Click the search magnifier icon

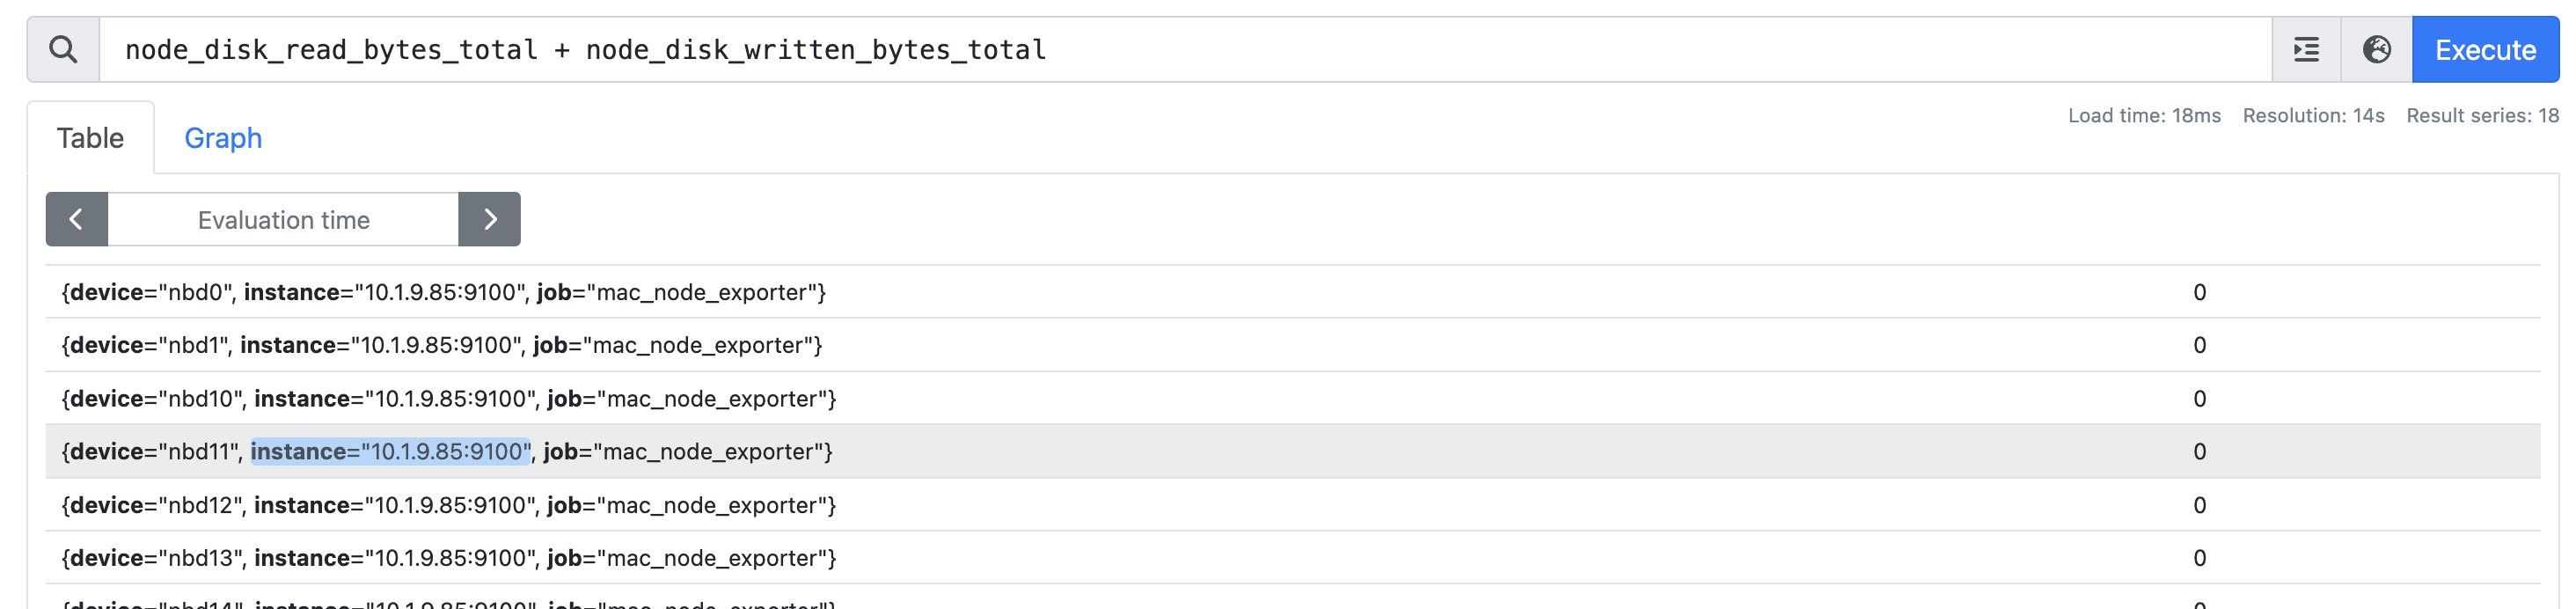click(x=63, y=49)
